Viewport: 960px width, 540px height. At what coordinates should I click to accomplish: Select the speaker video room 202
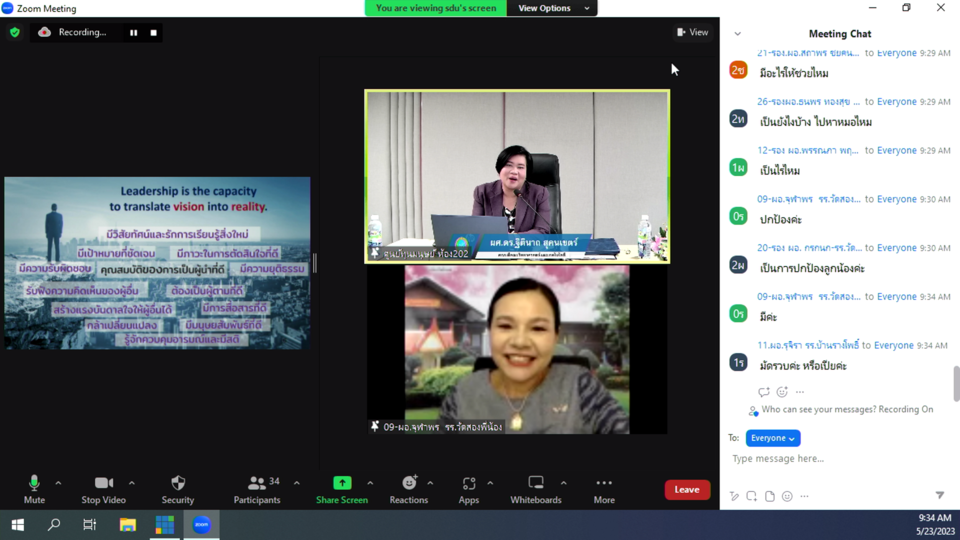[x=517, y=176]
